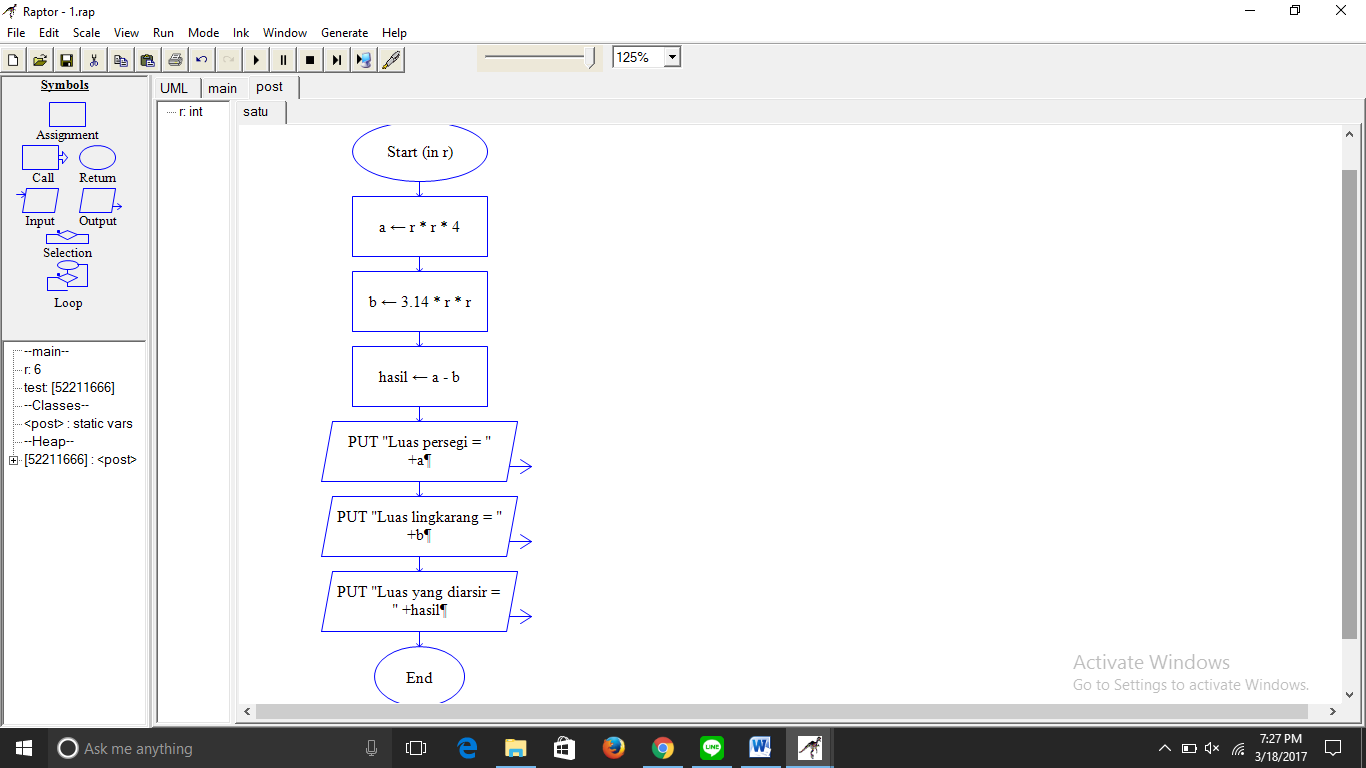Open the Window menu

tap(285, 33)
